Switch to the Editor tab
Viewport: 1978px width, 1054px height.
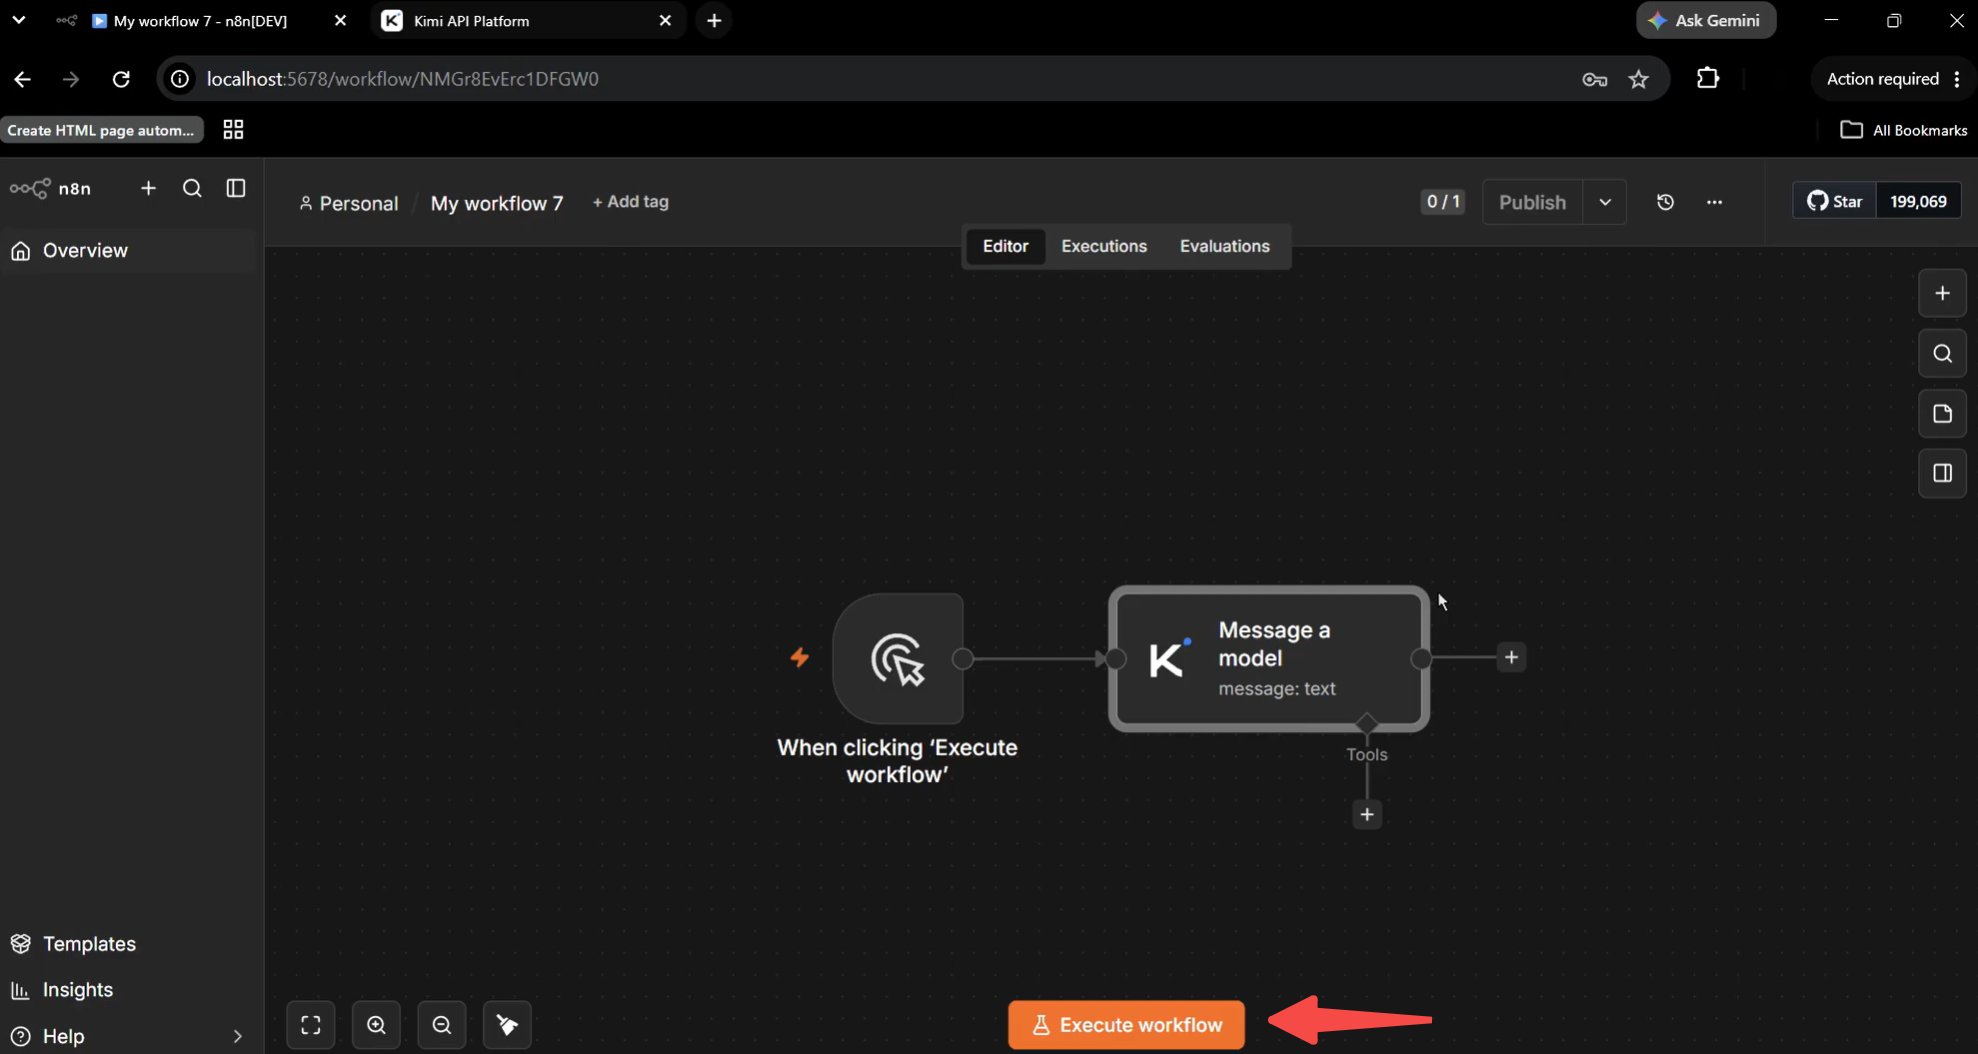click(x=1005, y=246)
